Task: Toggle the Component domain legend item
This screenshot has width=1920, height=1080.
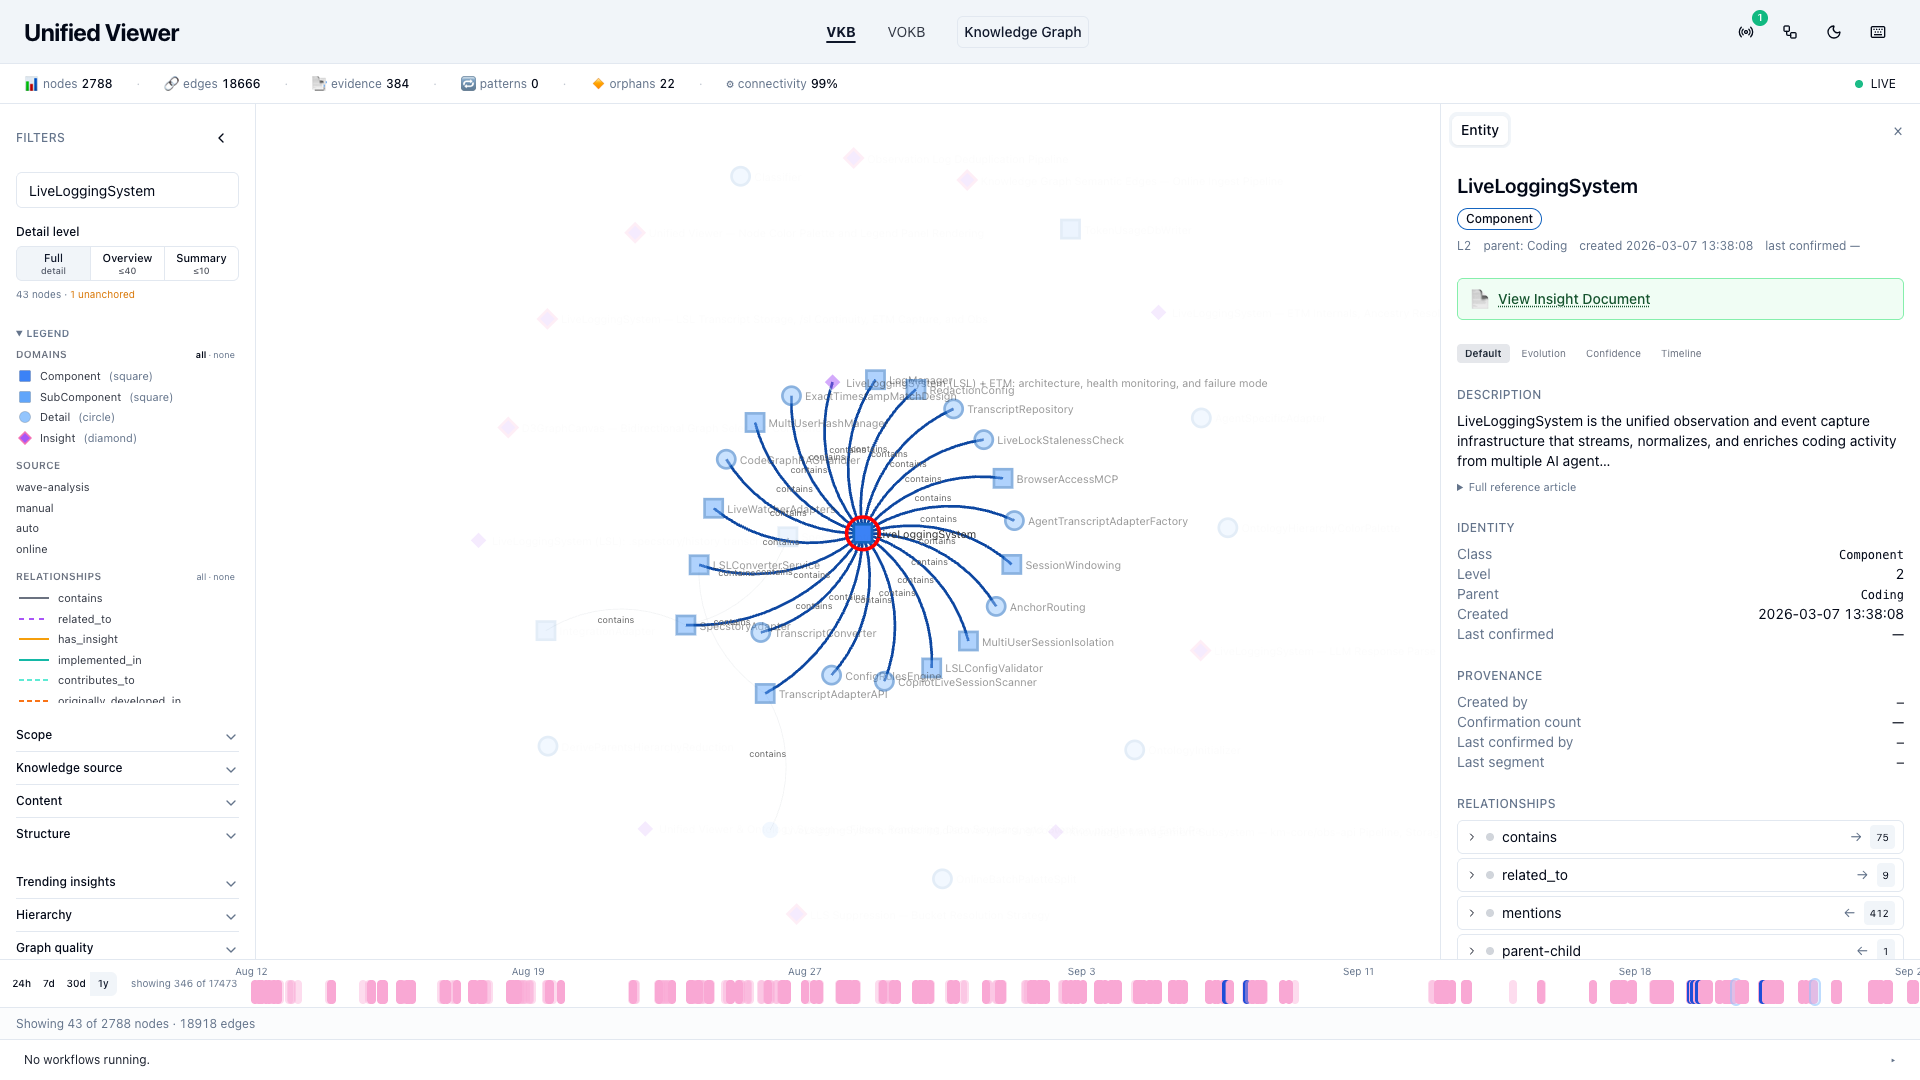Action: pos(86,376)
